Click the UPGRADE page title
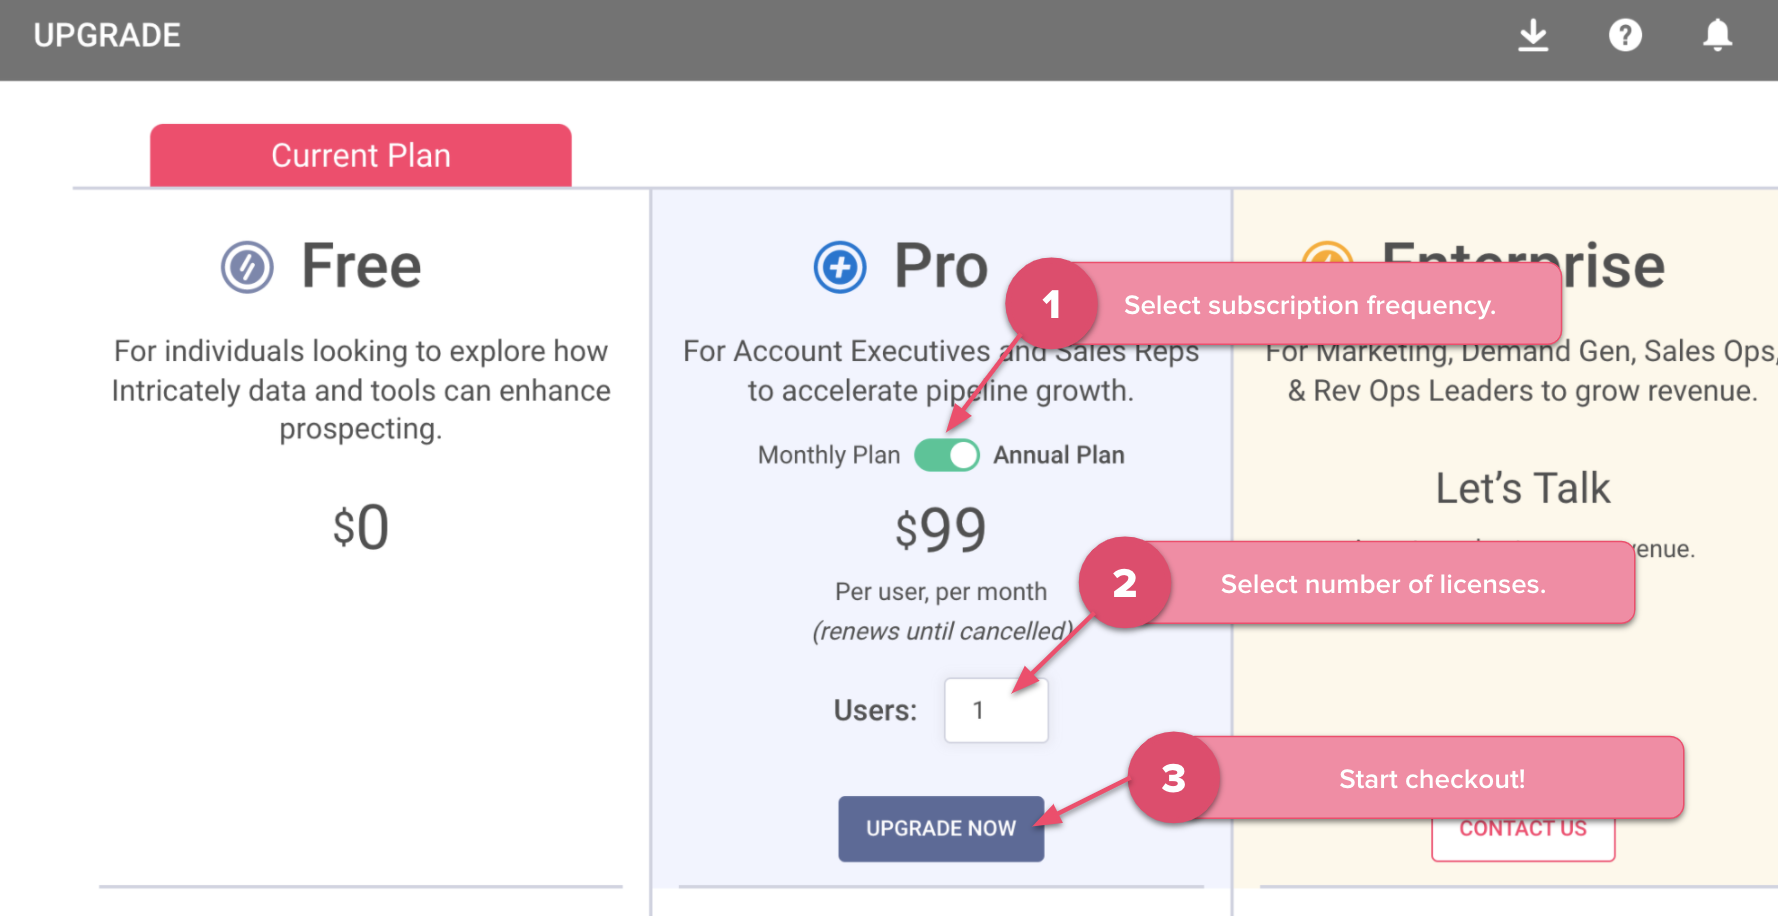 pos(107,36)
